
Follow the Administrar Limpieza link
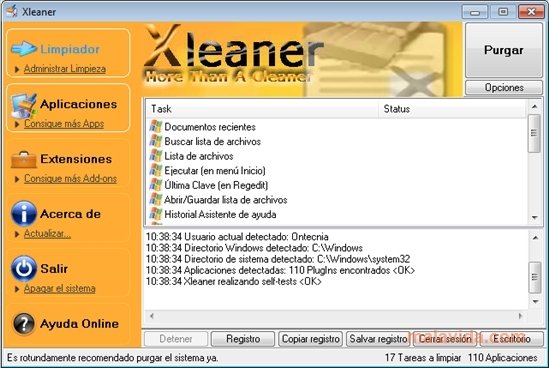[x=65, y=69]
